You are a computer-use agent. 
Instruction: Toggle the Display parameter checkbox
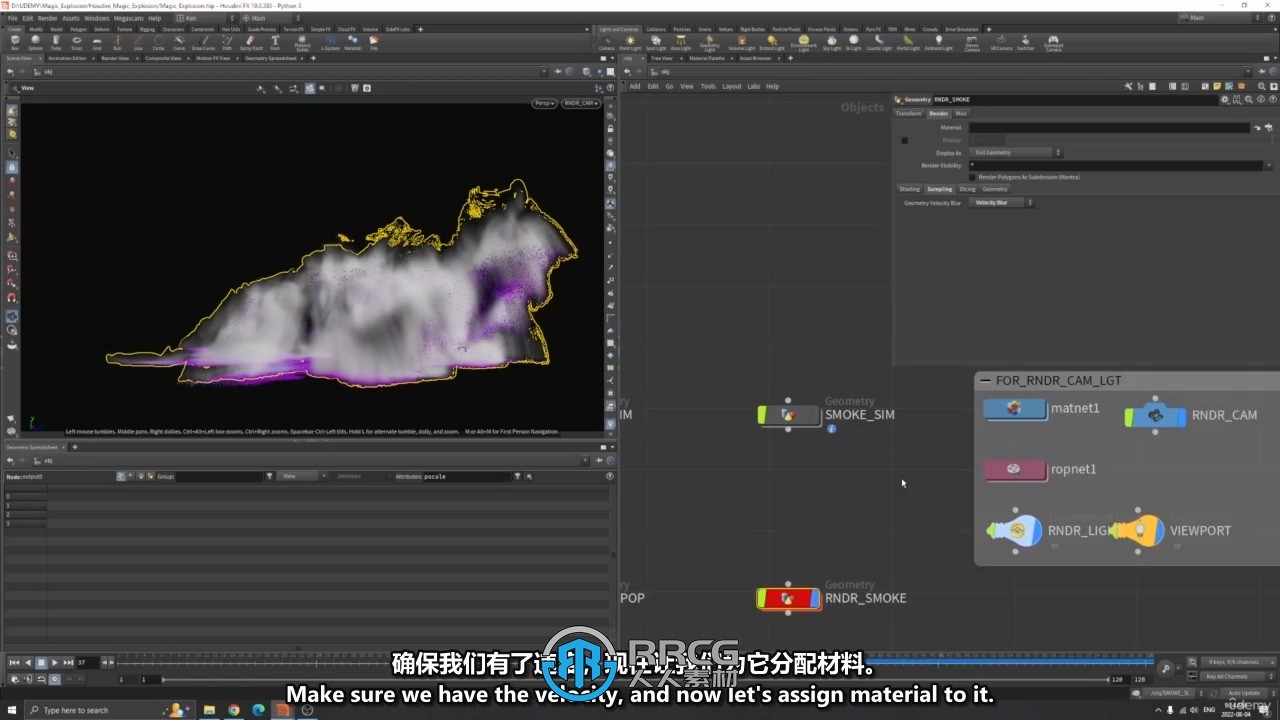(x=904, y=140)
